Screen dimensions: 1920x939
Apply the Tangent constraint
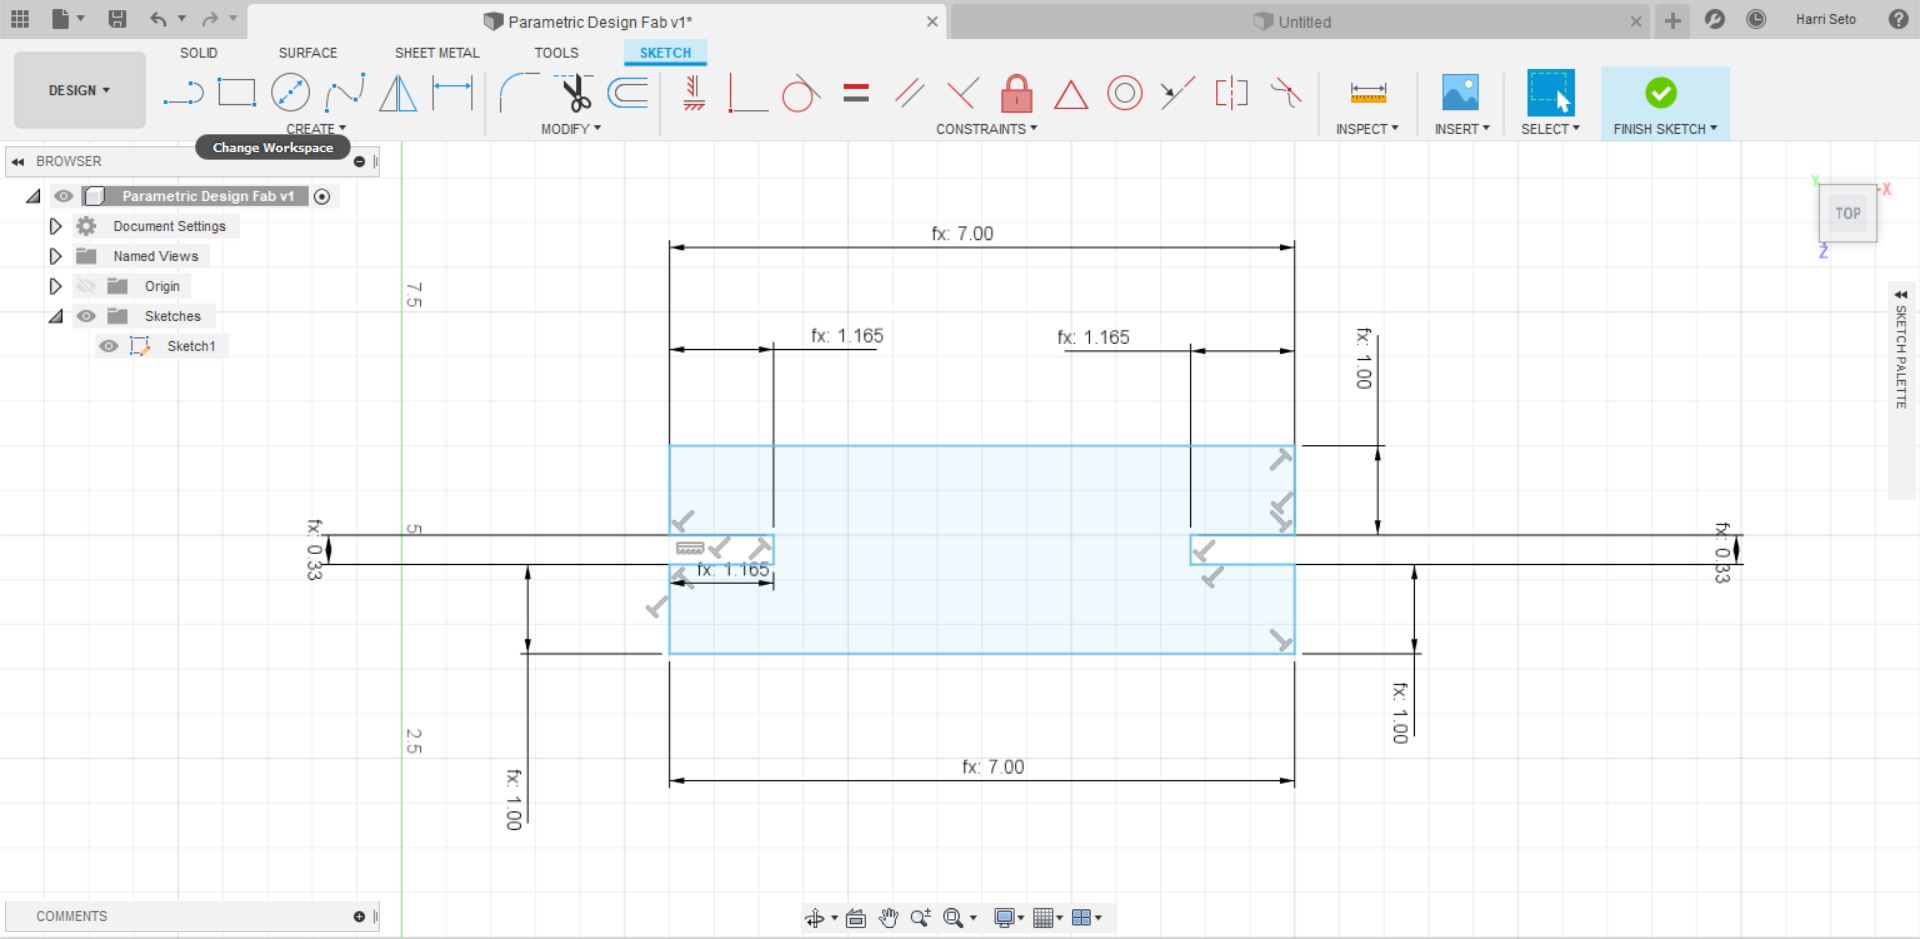click(800, 93)
